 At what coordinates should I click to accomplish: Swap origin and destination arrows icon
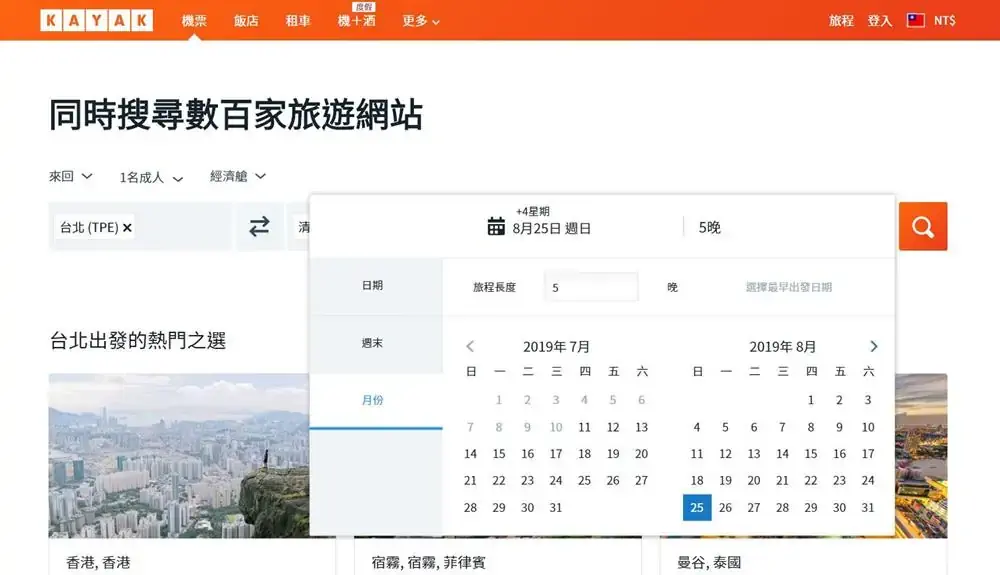click(259, 227)
